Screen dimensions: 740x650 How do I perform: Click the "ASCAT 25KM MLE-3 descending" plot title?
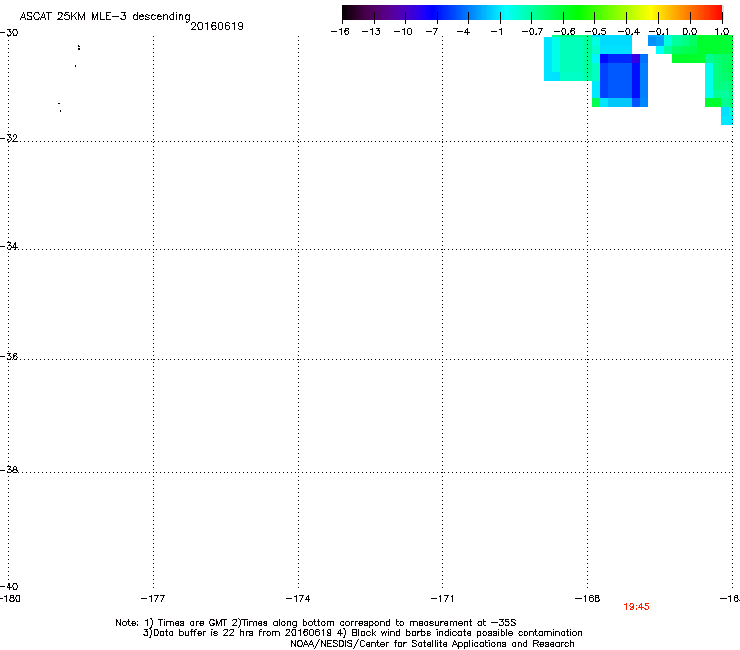click(x=105, y=16)
